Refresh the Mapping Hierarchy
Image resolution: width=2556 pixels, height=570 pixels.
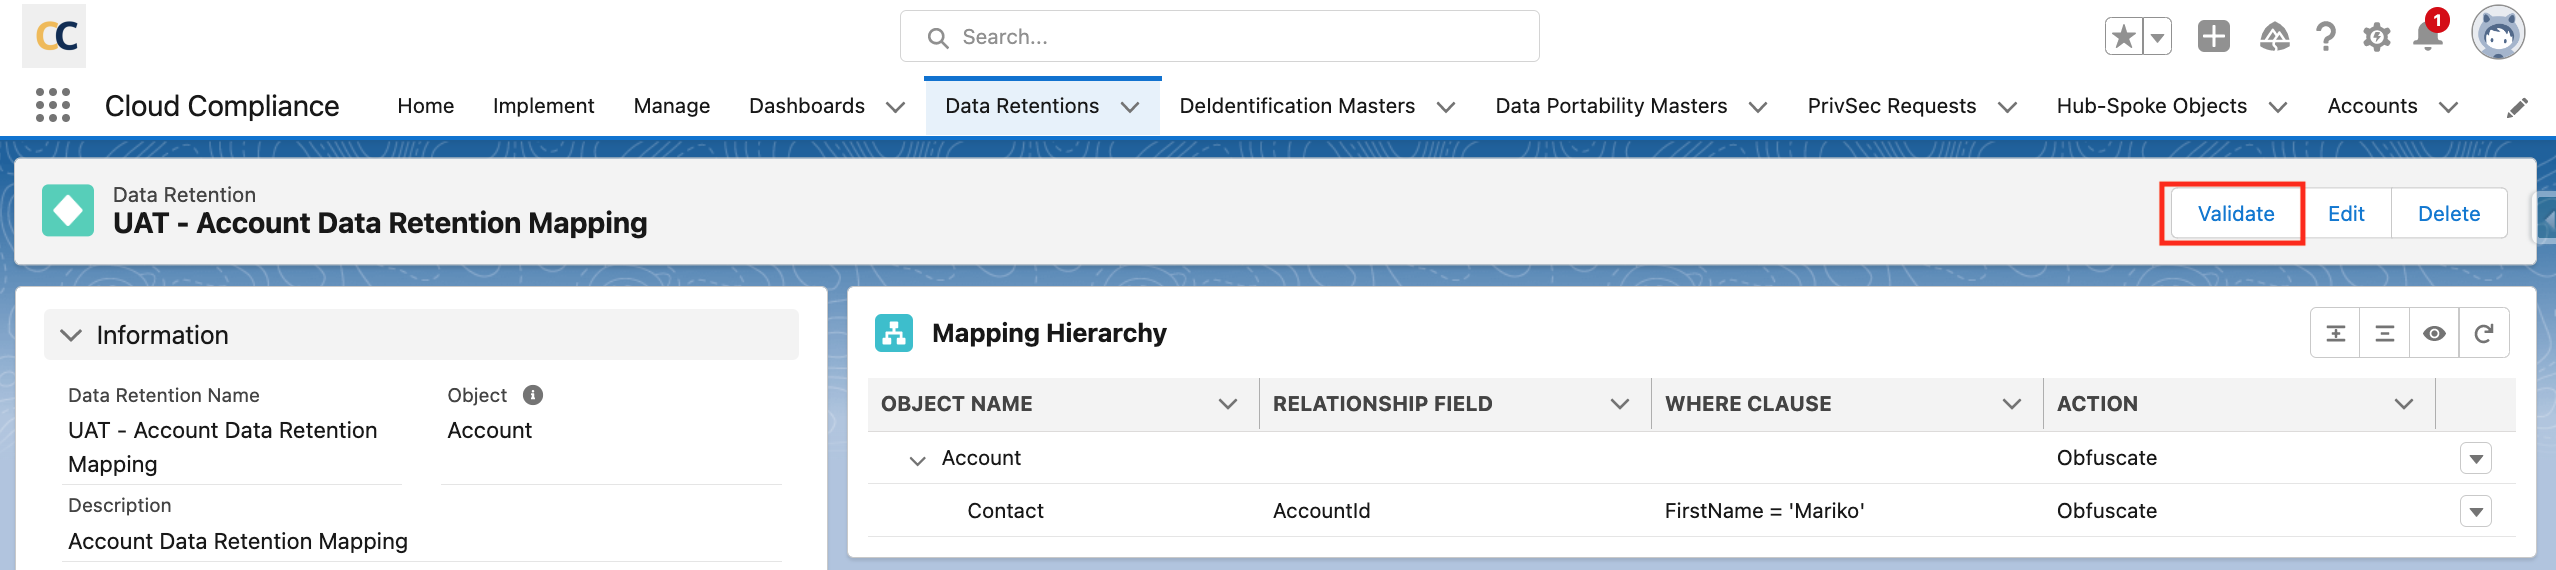(2483, 333)
